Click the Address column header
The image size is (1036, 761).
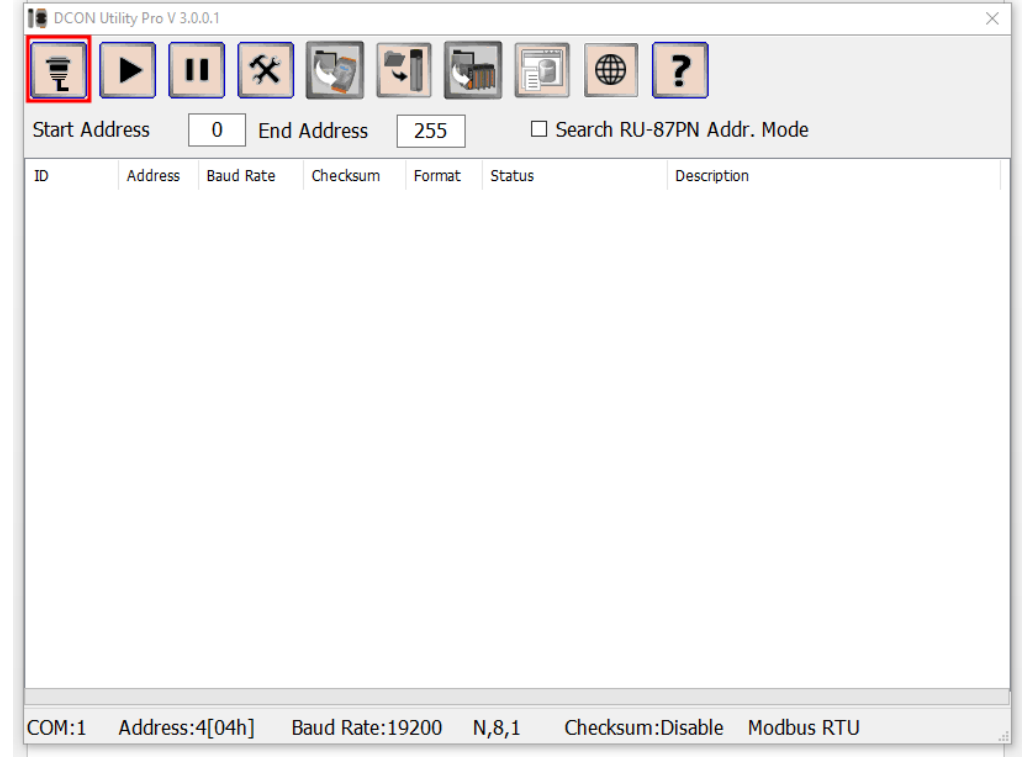click(x=159, y=176)
